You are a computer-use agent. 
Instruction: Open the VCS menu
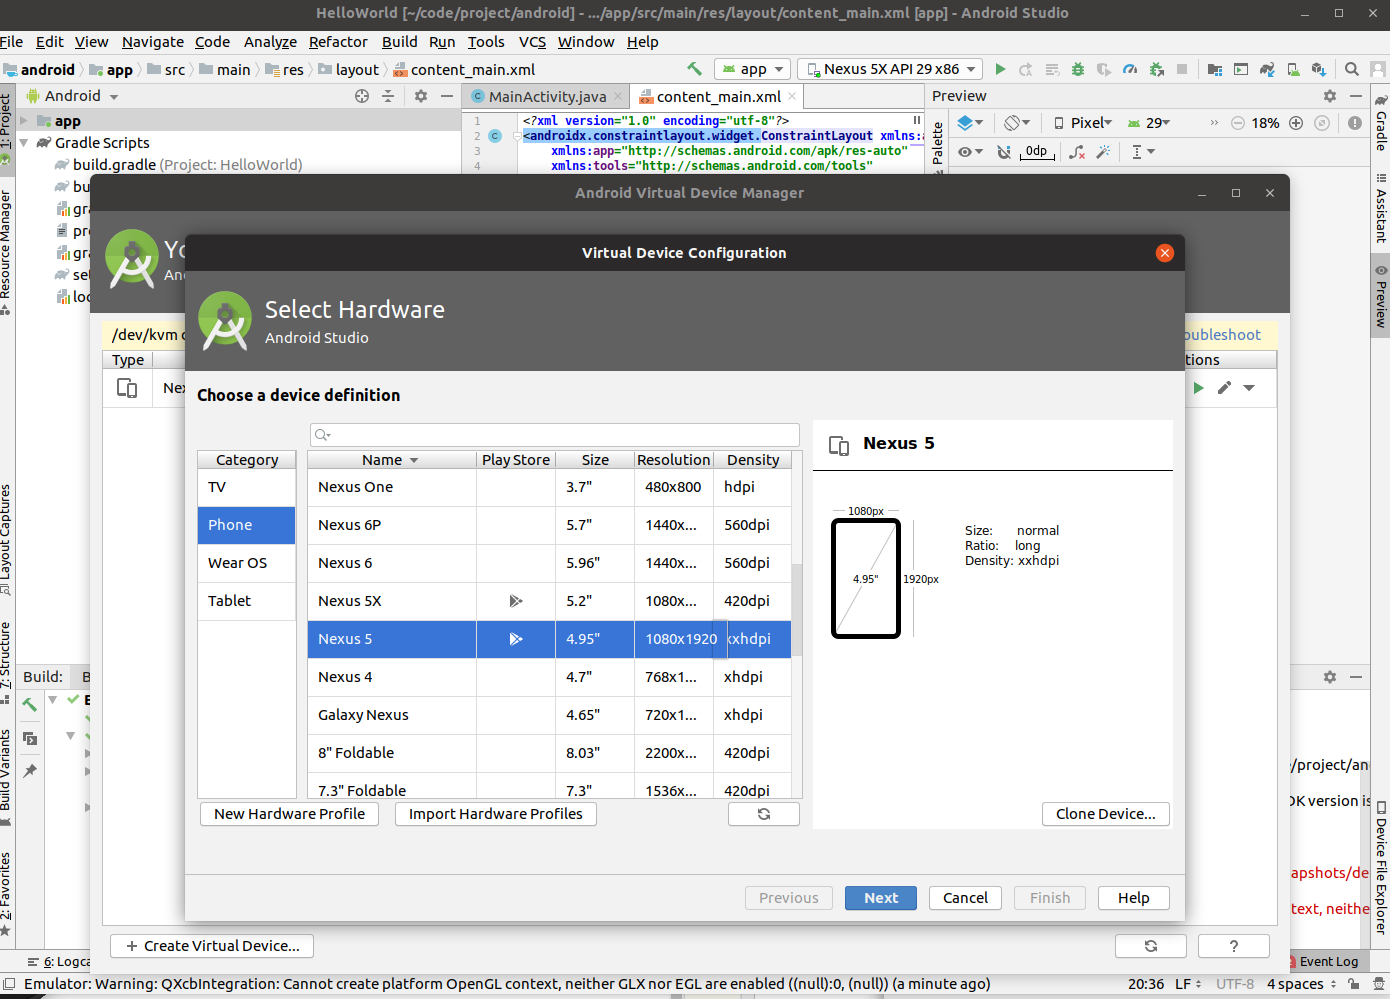click(x=532, y=42)
